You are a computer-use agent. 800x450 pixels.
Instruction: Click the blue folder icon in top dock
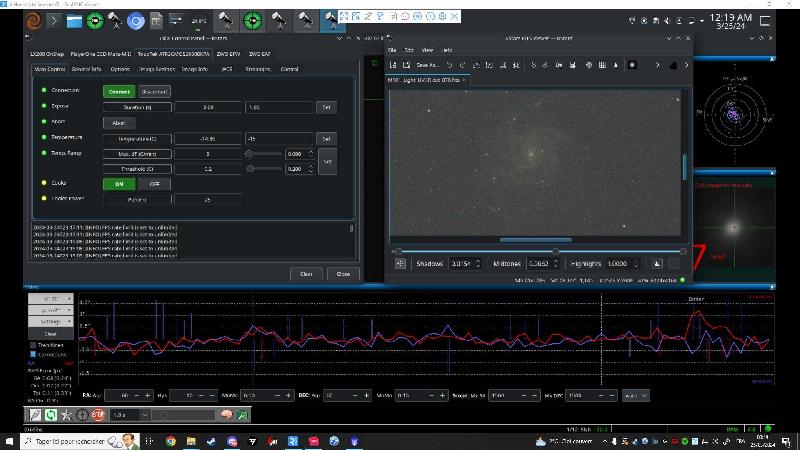point(76,19)
